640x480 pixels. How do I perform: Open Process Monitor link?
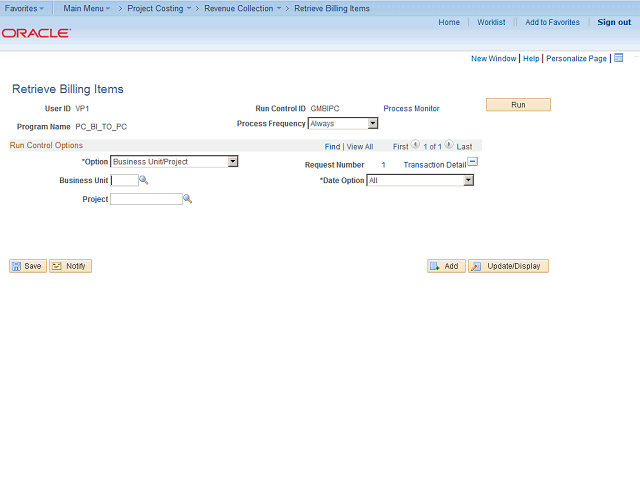(411, 109)
